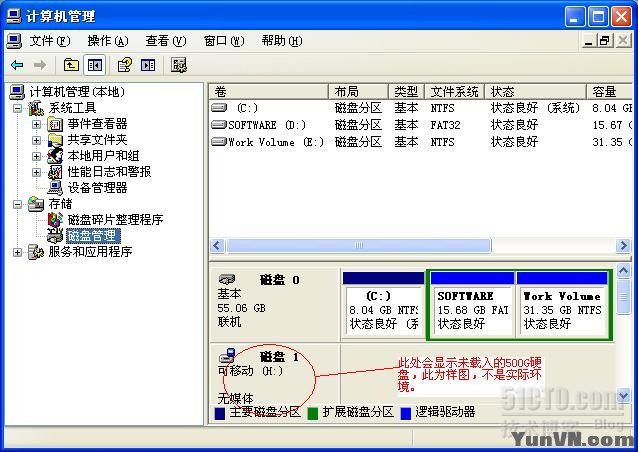
Task: Click the Up one level folder icon
Action: pos(71,65)
